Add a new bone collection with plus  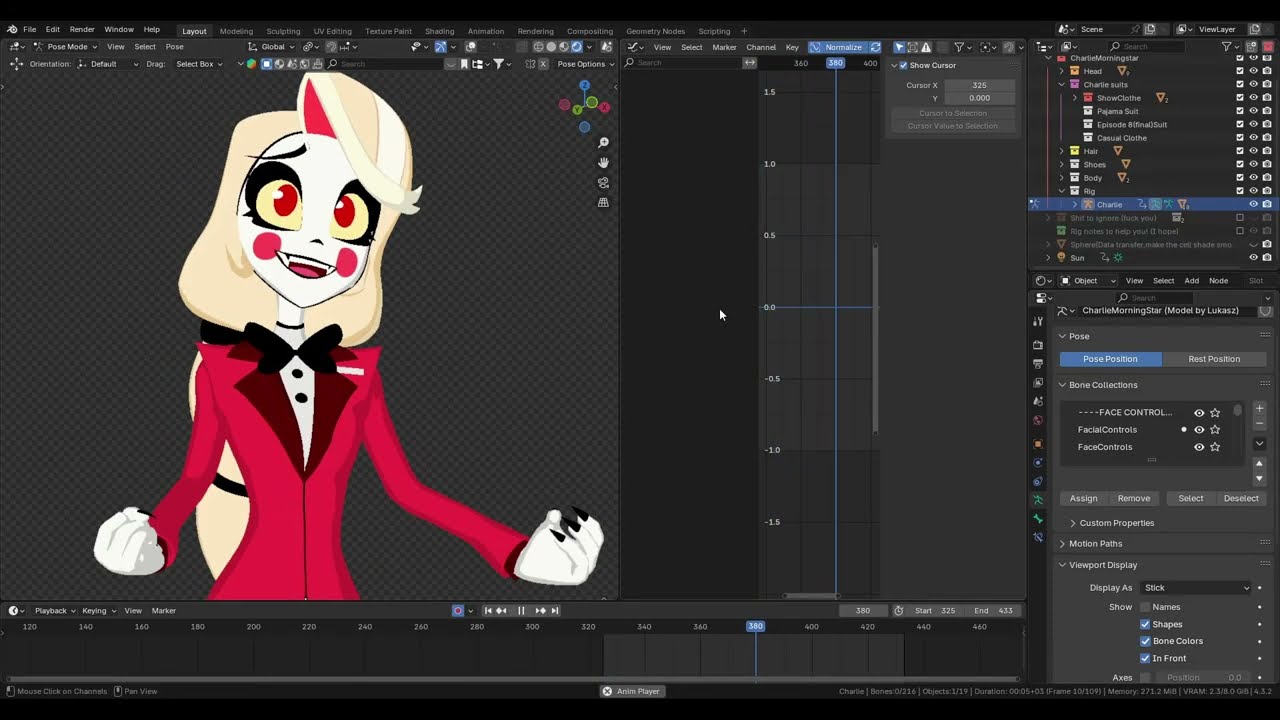point(1259,409)
